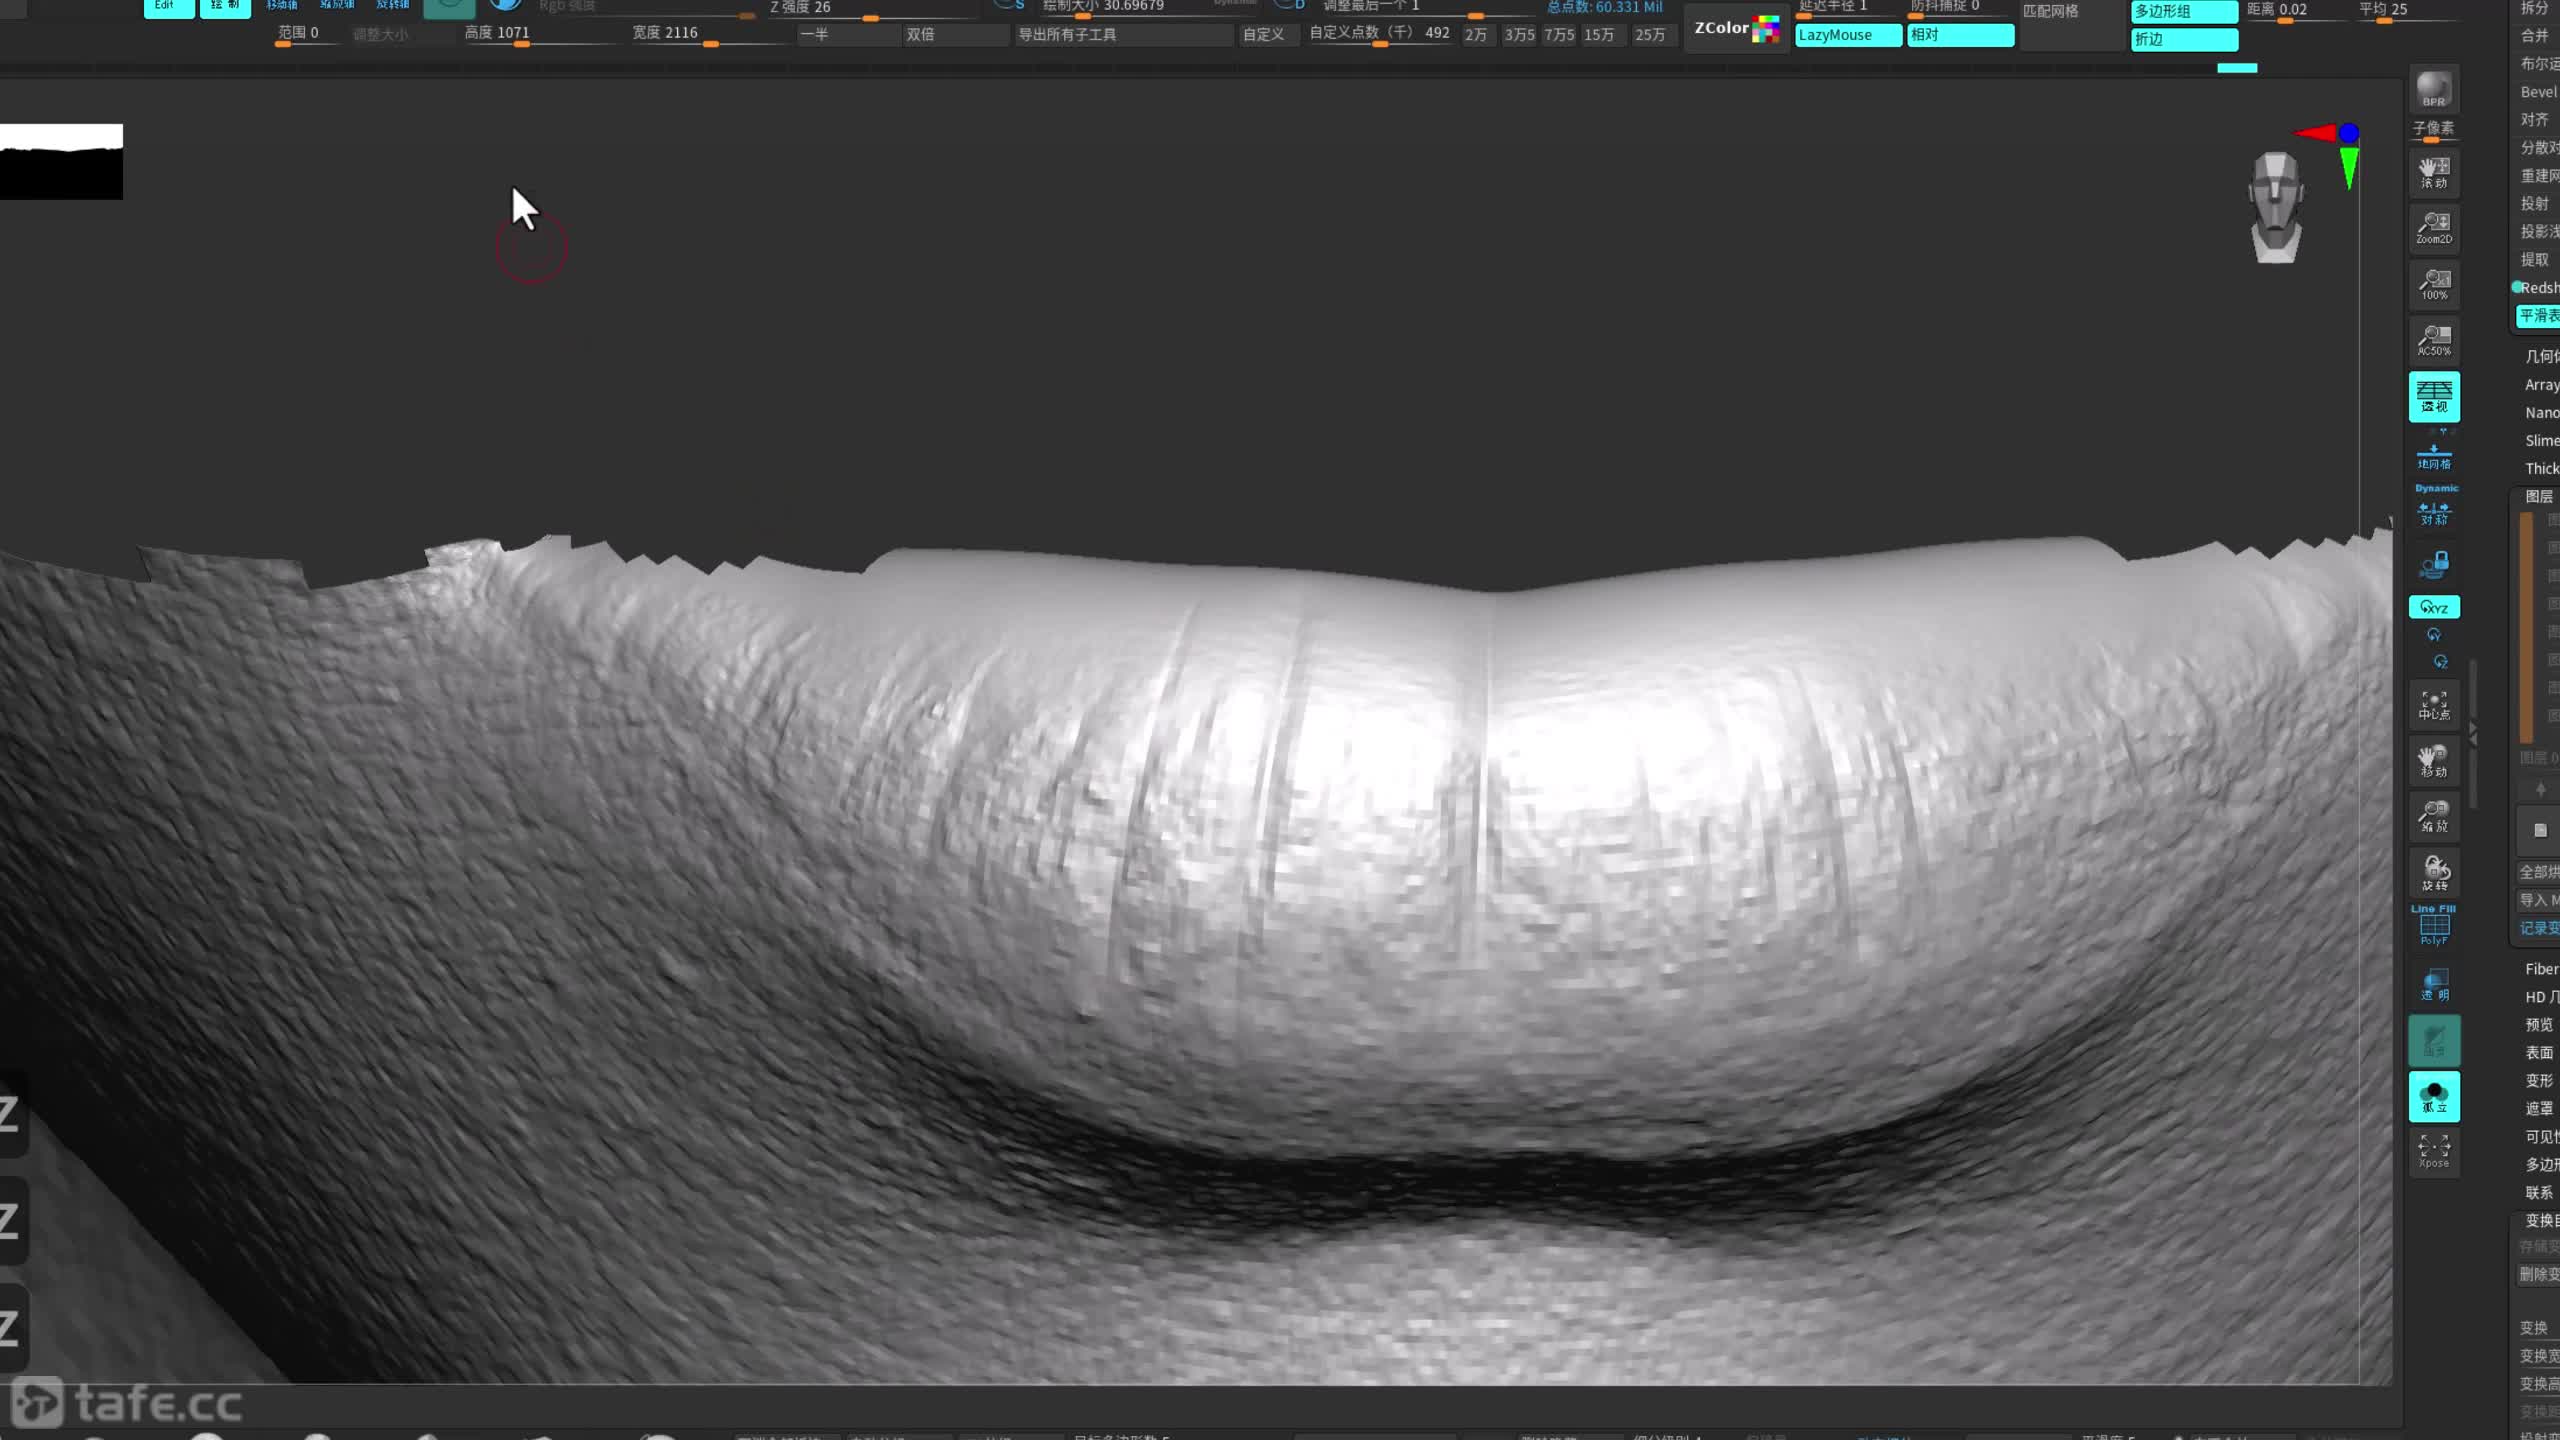This screenshot has height=1440, width=2560.
Task: Click the red X-axis cone of gizmo
Action: click(2315, 133)
